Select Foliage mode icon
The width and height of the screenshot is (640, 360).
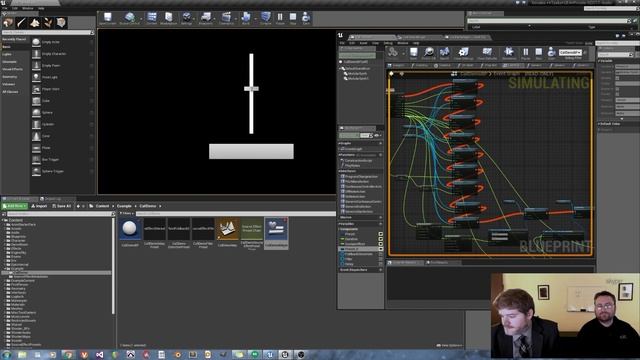click(48, 22)
